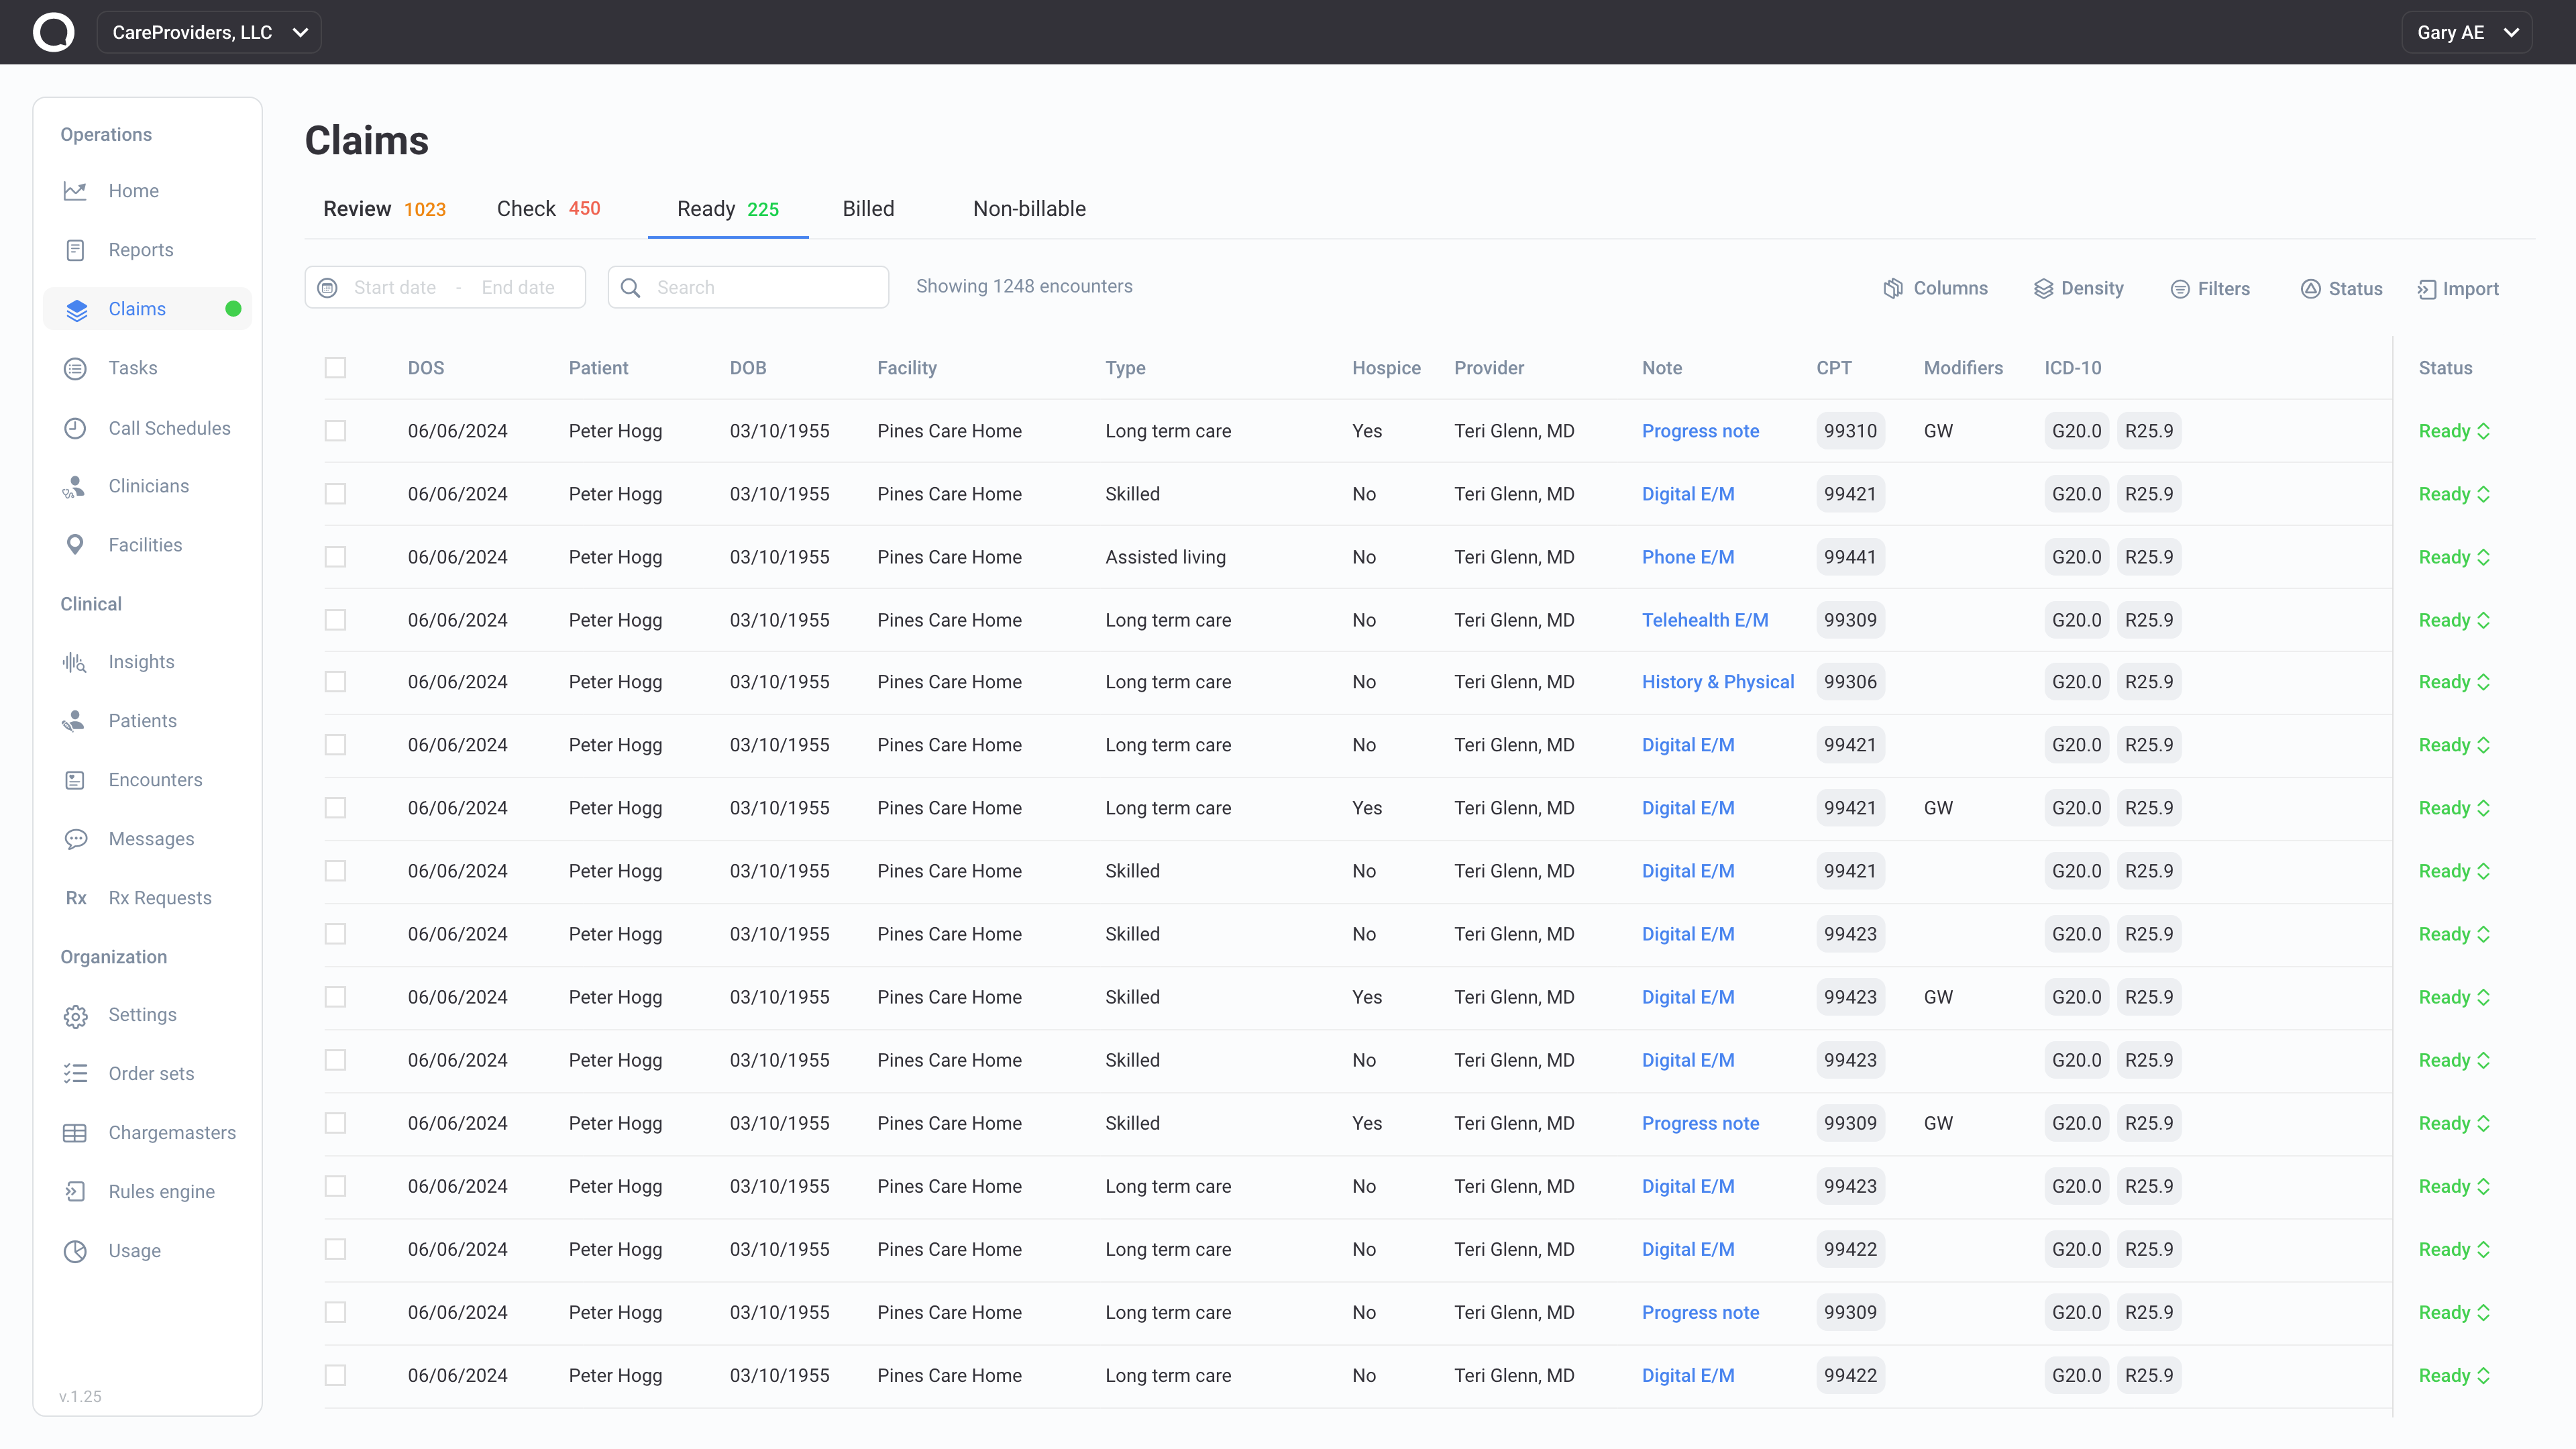Click the Columns button

[1936, 288]
